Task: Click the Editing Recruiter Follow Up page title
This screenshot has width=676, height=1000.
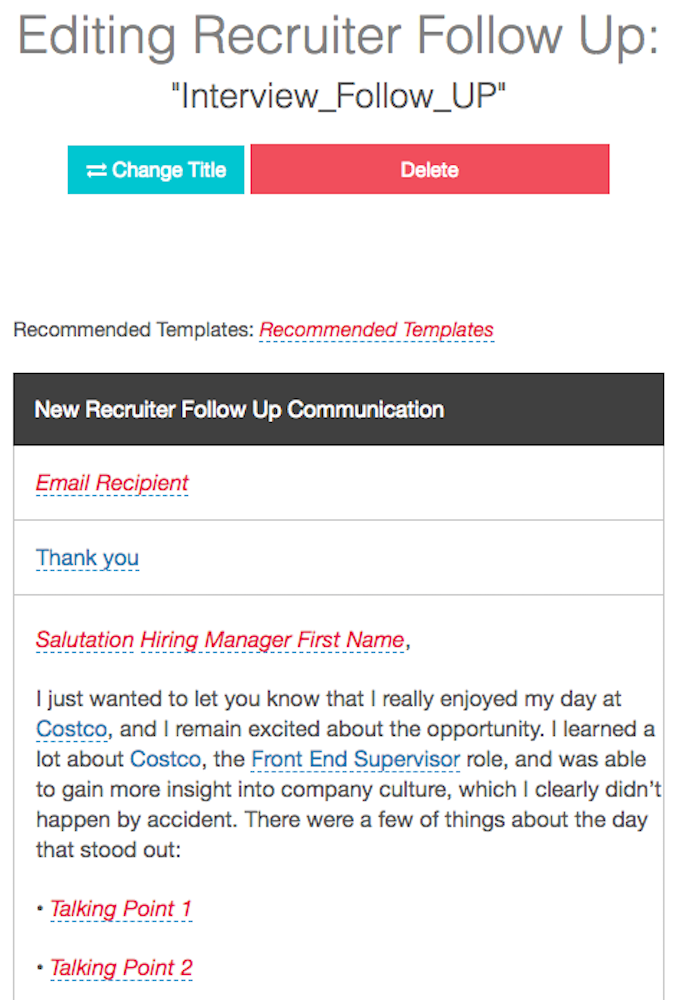Action: [338, 37]
